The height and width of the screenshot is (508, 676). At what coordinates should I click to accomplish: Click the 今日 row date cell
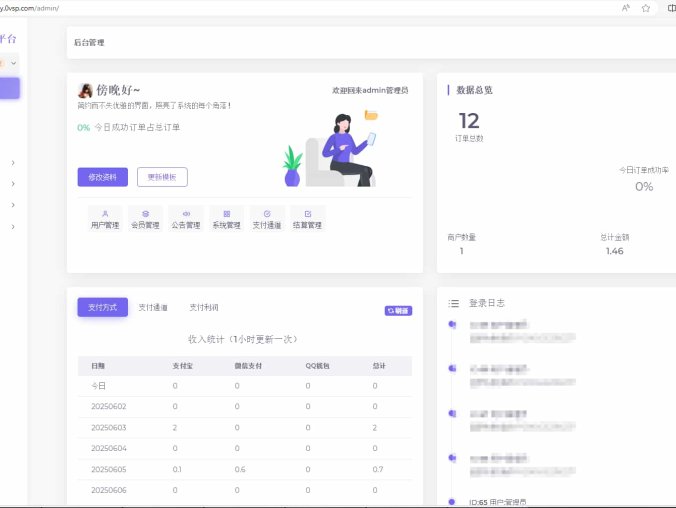[x=98, y=386]
